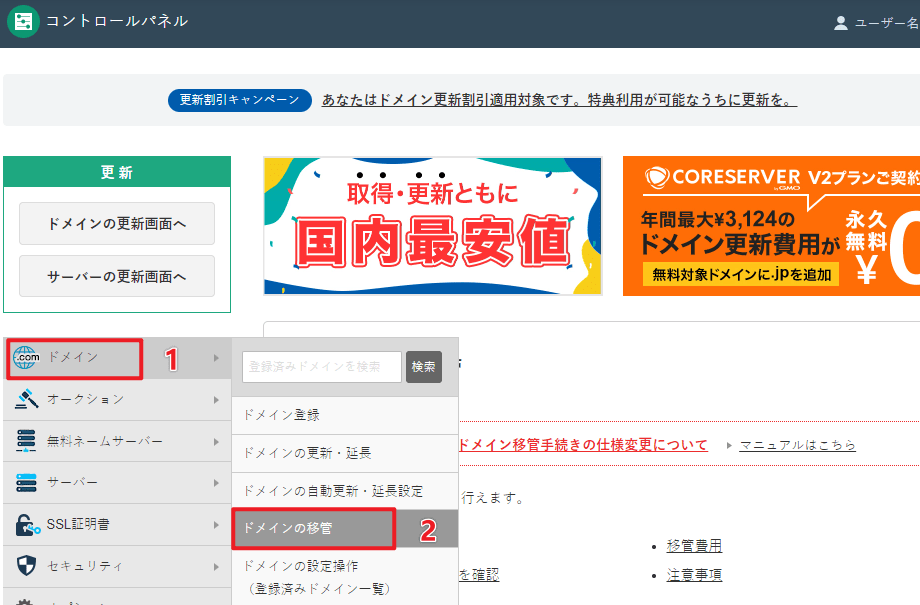
Task: Open the マニュアルはこちら link
Action: click(x=797, y=445)
